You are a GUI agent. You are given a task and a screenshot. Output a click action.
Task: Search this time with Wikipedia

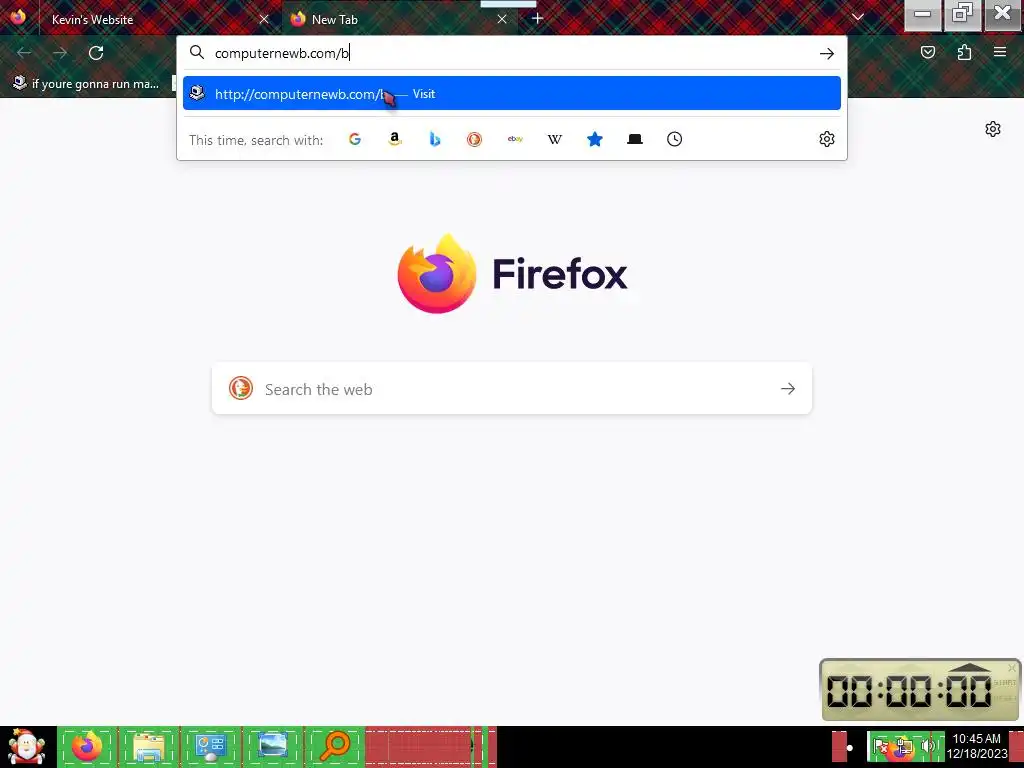[x=554, y=139]
